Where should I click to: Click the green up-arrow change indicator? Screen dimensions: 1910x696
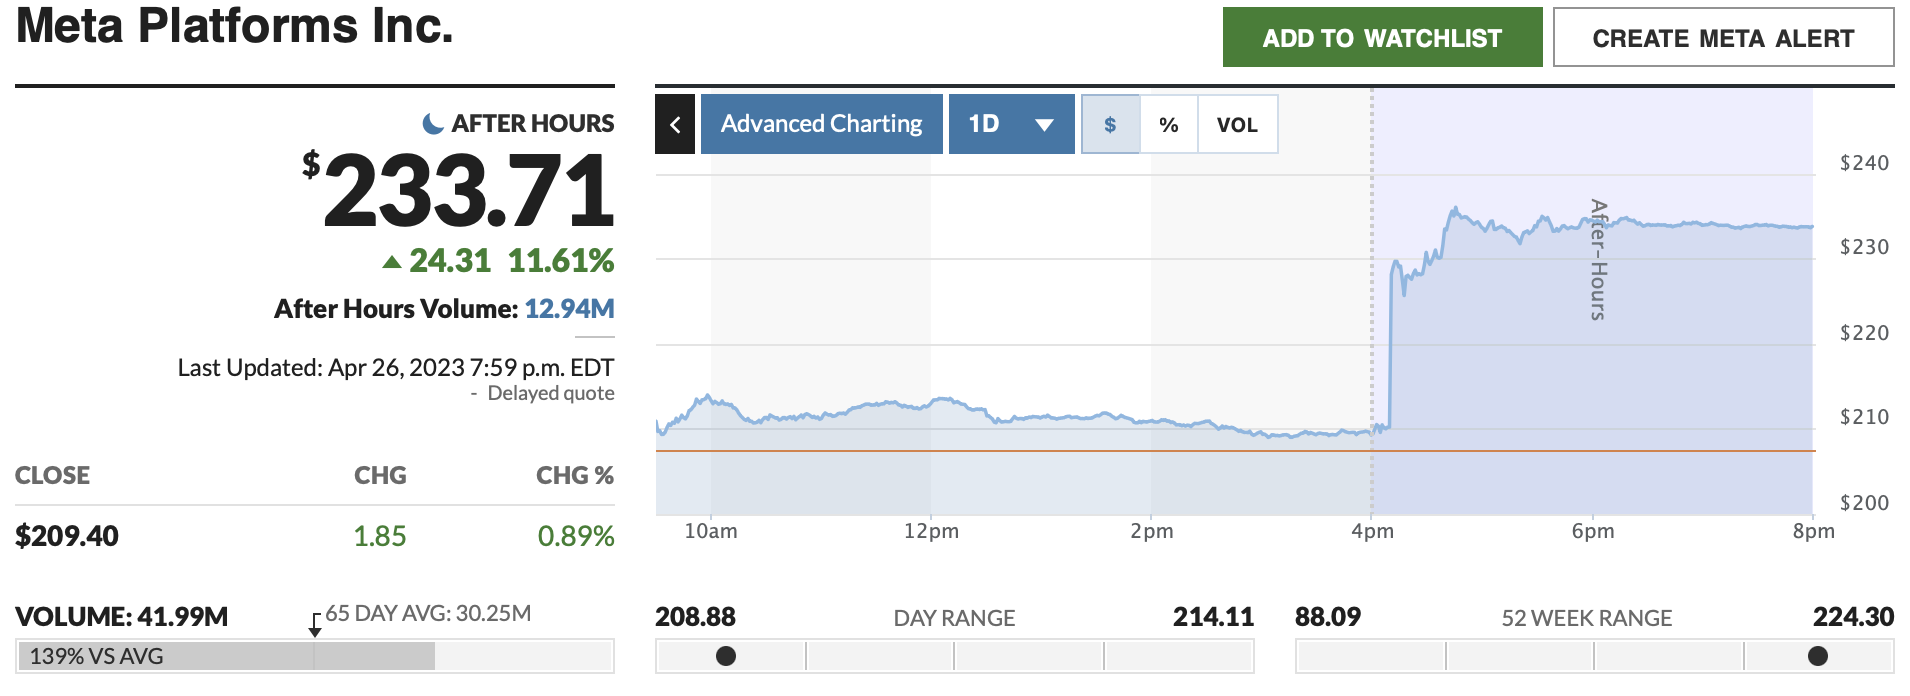point(392,262)
